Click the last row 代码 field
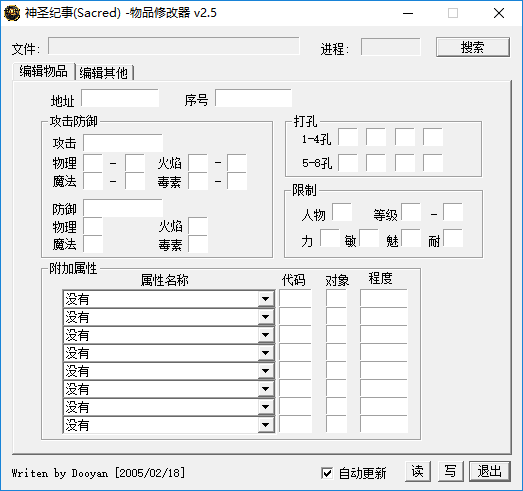 click(x=296, y=424)
